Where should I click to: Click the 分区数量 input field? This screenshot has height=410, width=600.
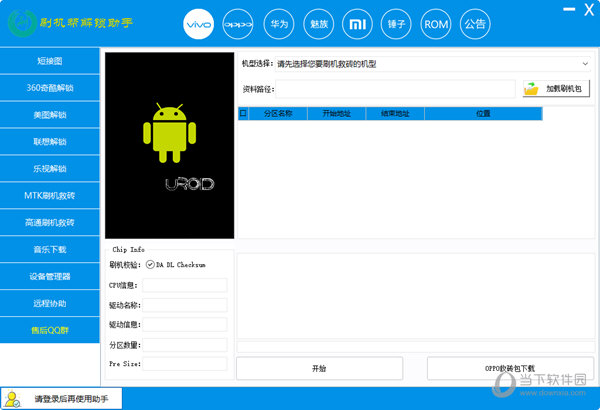[x=185, y=345]
